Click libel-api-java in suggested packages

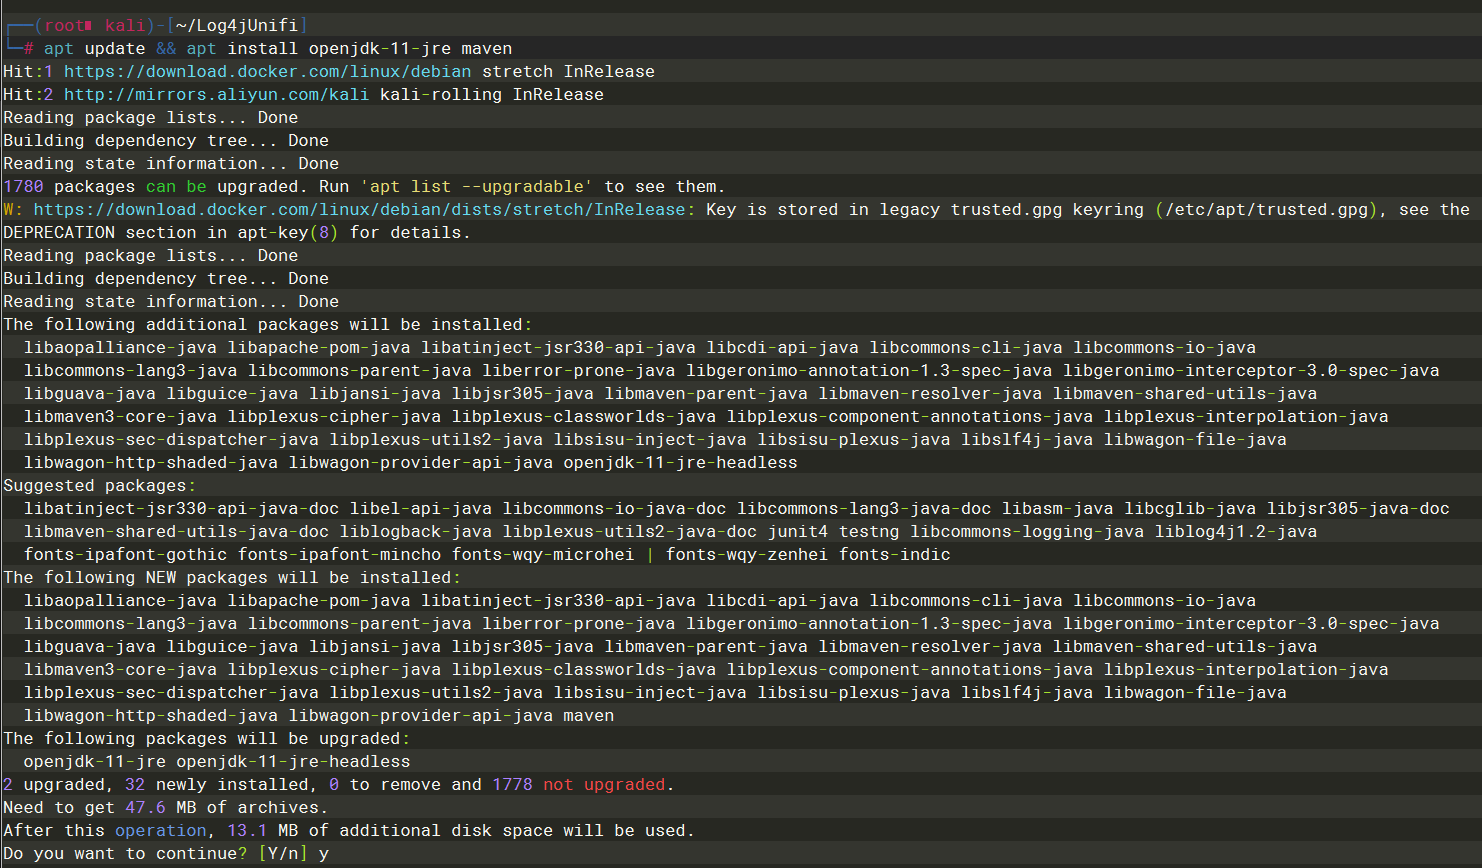tap(421, 508)
